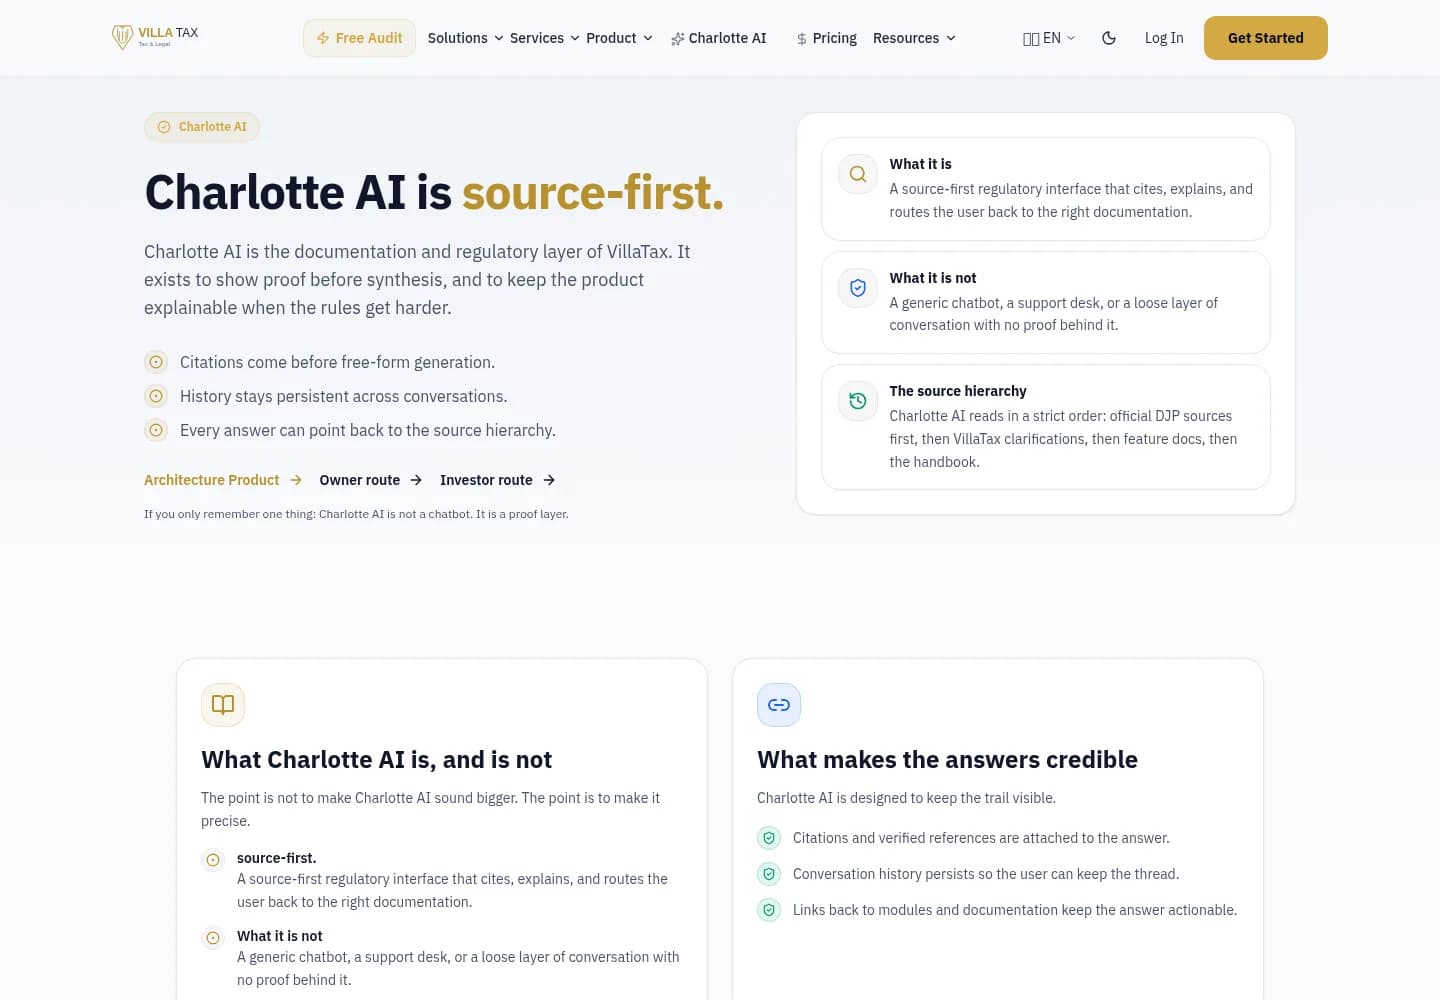The height and width of the screenshot is (1000, 1440).
Task: Toggle dark mode moon icon
Action: pos(1109,38)
